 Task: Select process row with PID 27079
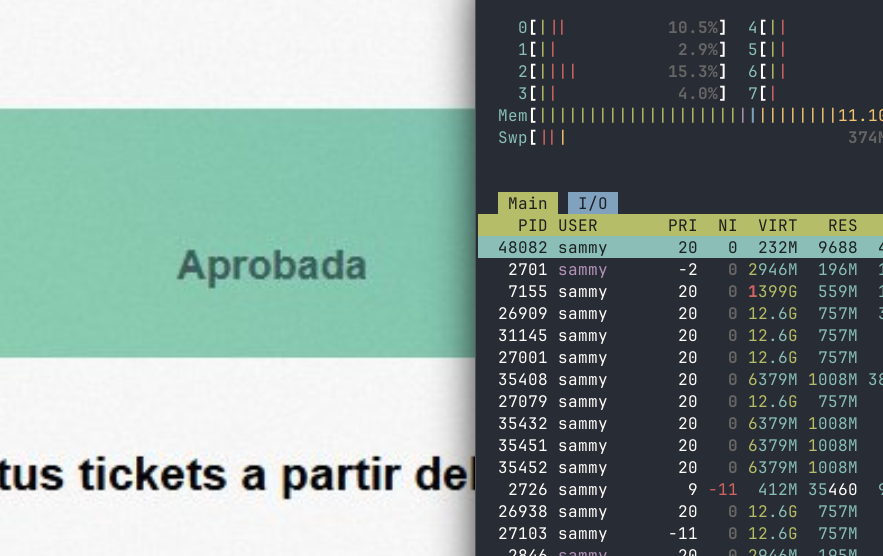pos(680,401)
